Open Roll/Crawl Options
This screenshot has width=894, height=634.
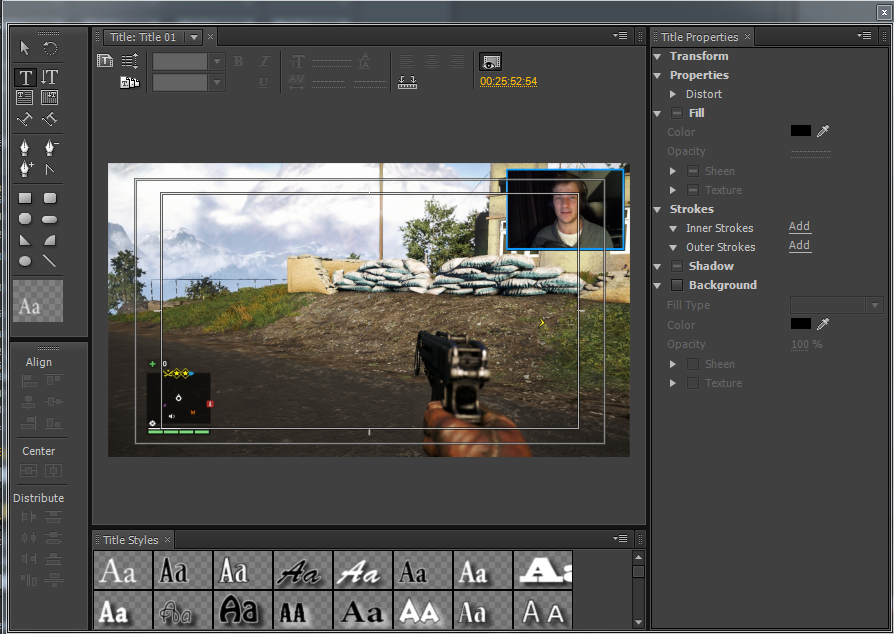(x=130, y=60)
